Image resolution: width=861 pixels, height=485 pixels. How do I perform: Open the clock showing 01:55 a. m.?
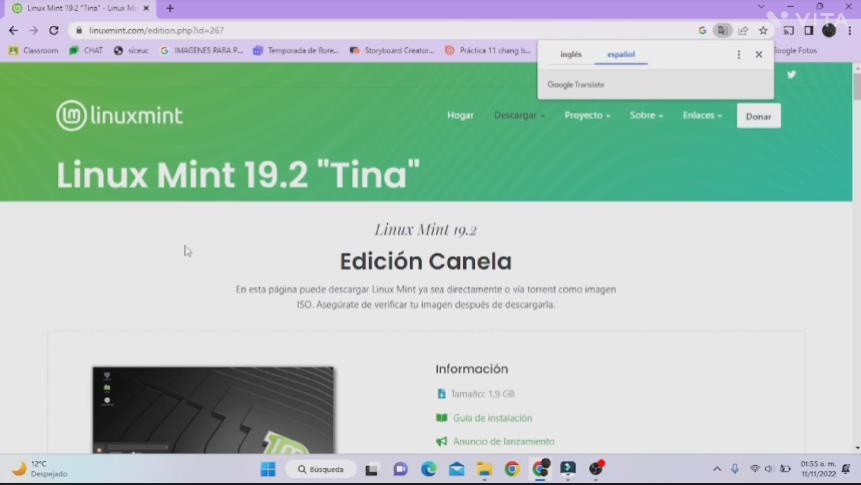pyautogui.click(x=818, y=469)
